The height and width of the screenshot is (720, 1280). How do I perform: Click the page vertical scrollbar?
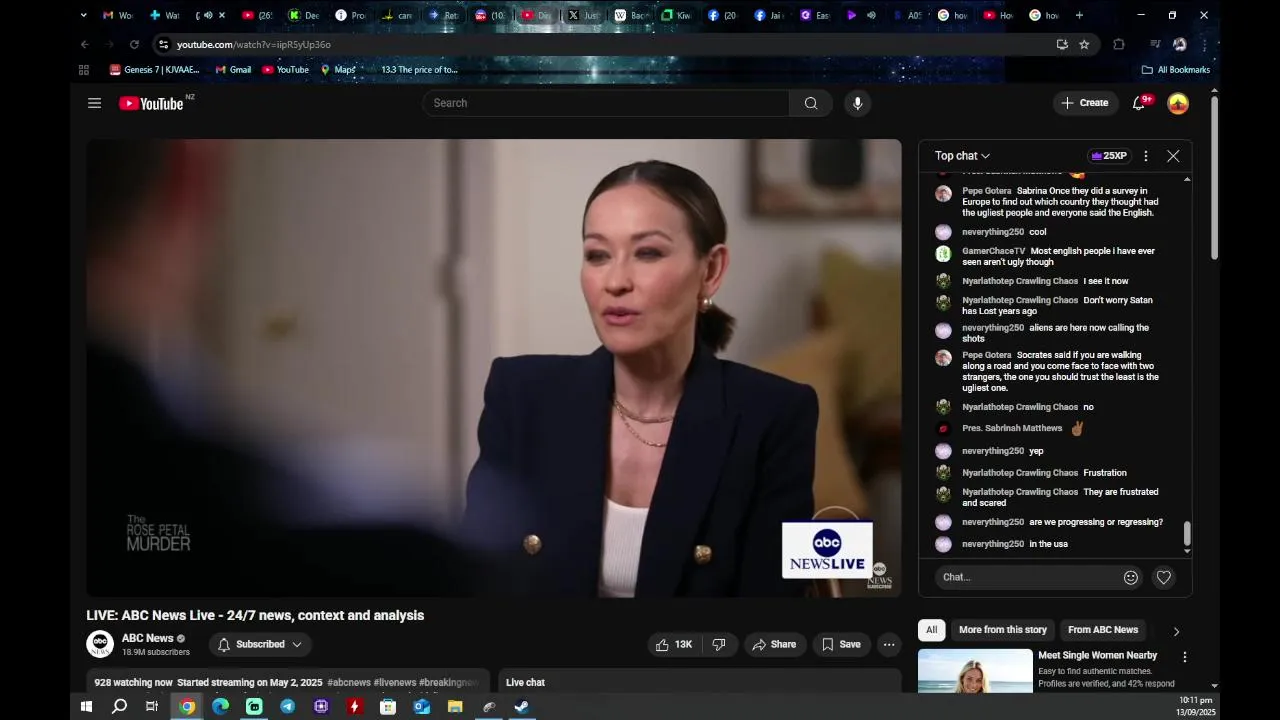pyautogui.click(x=1215, y=178)
